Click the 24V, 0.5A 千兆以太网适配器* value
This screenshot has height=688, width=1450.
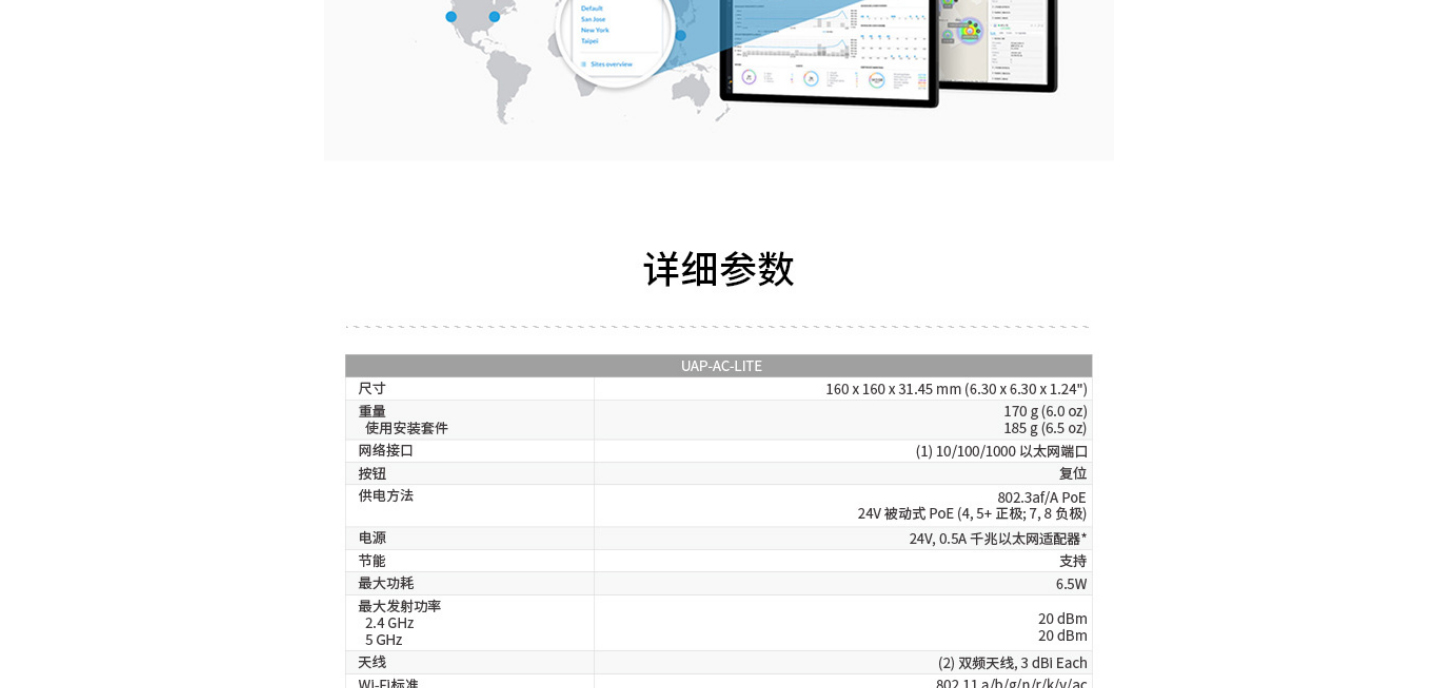tap(998, 539)
